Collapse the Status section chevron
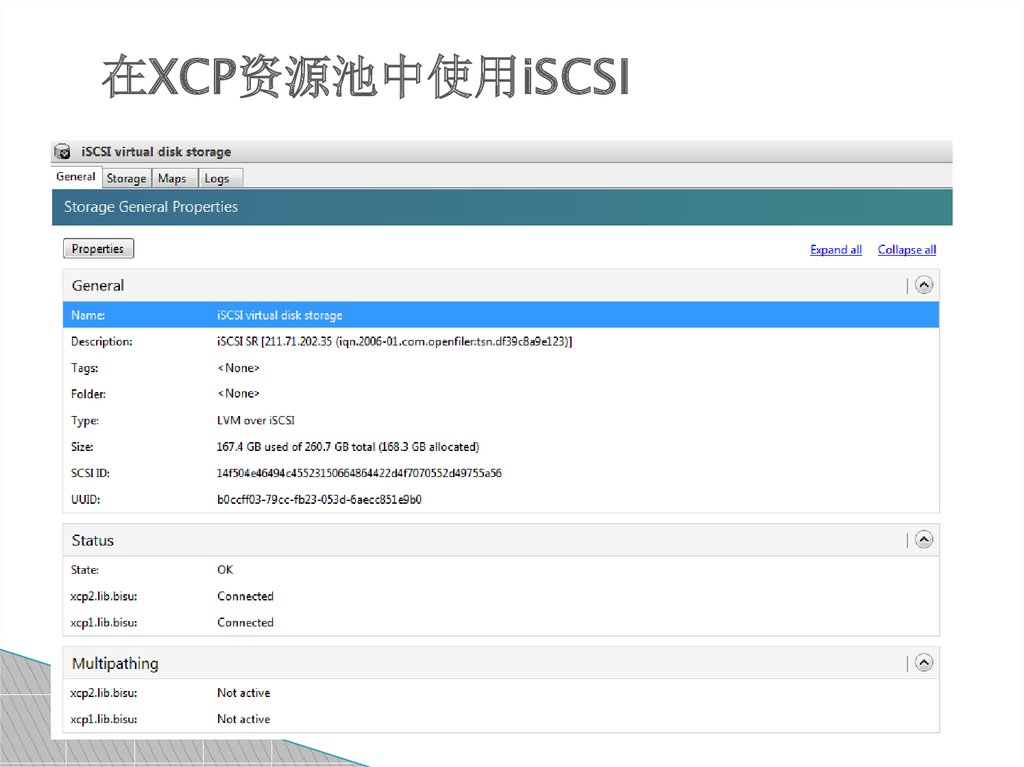This screenshot has height=767, width=1024. [x=924, y=540]
